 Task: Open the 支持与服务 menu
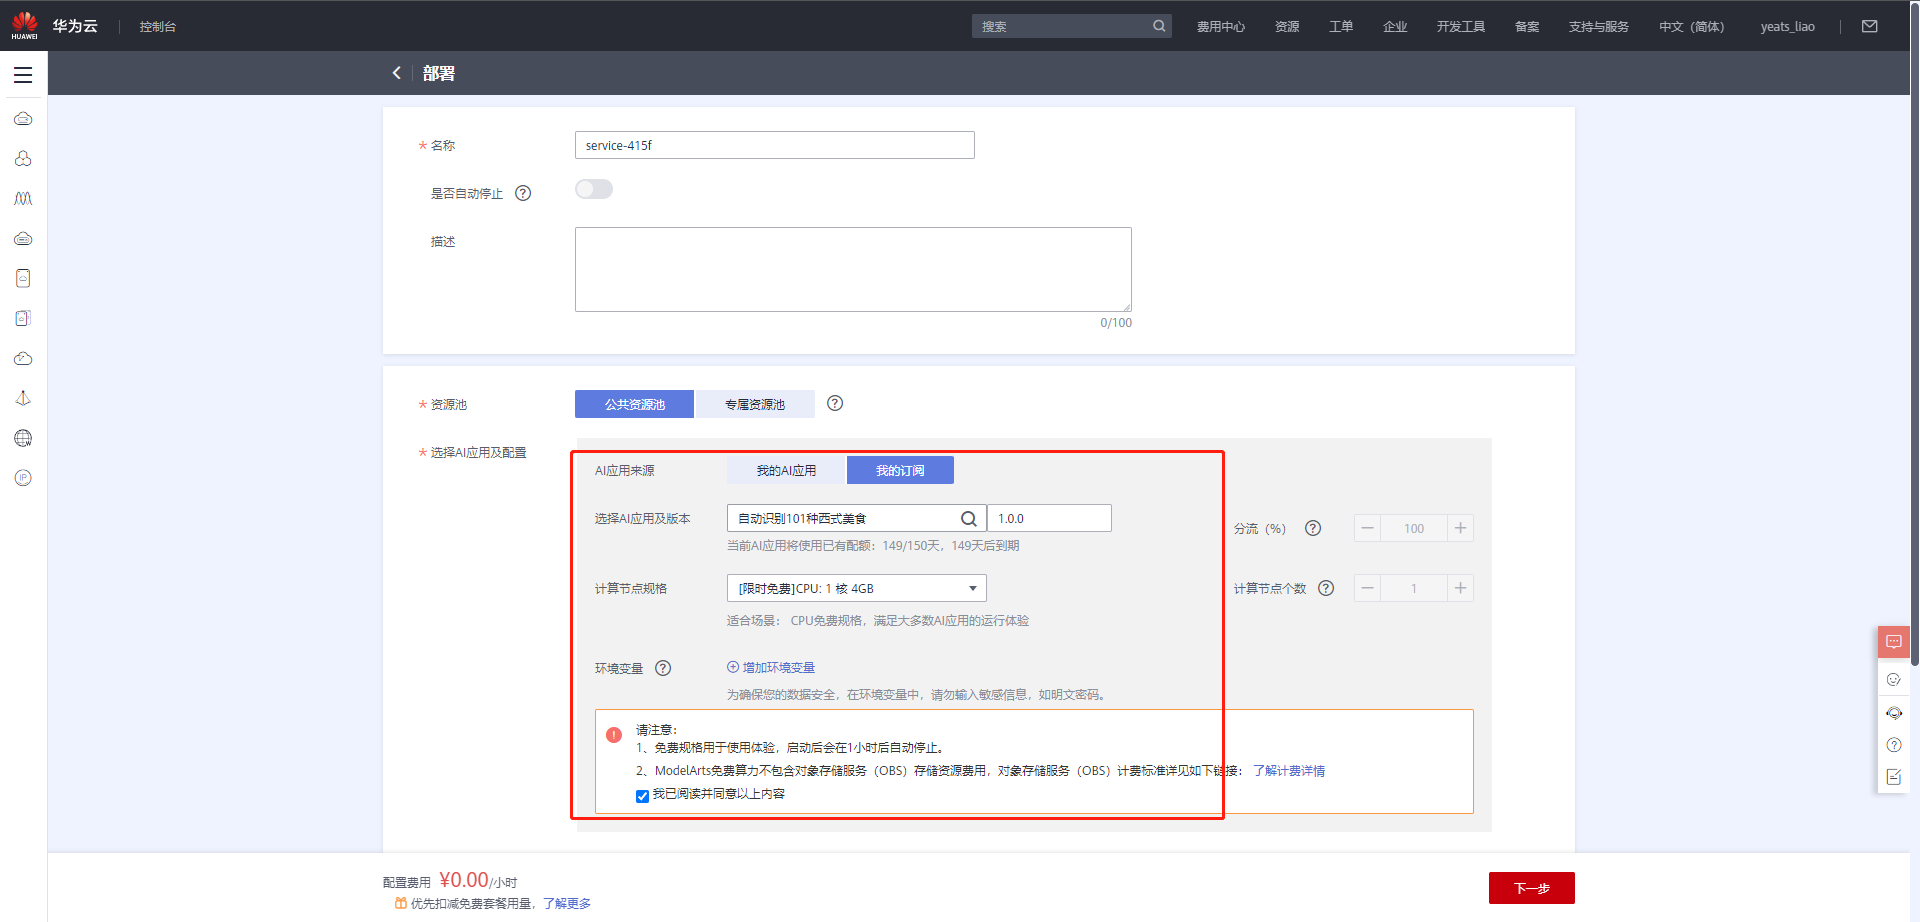click(1598, 27)
